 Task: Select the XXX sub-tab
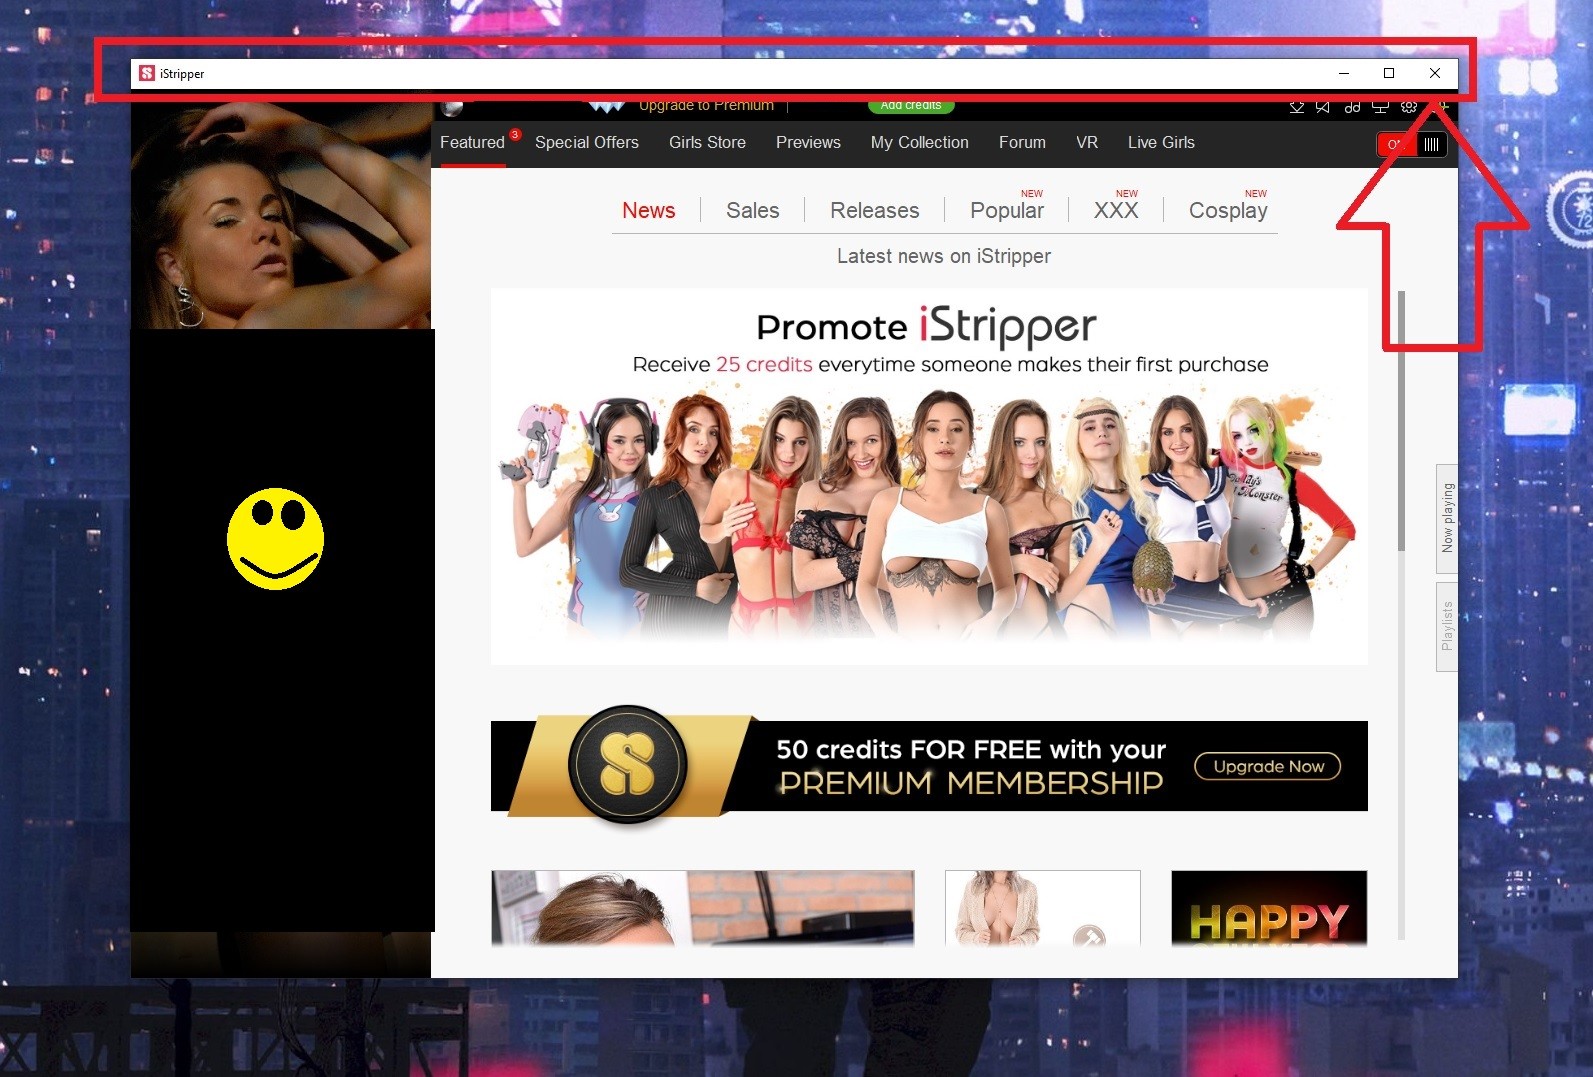(1116, 211)
